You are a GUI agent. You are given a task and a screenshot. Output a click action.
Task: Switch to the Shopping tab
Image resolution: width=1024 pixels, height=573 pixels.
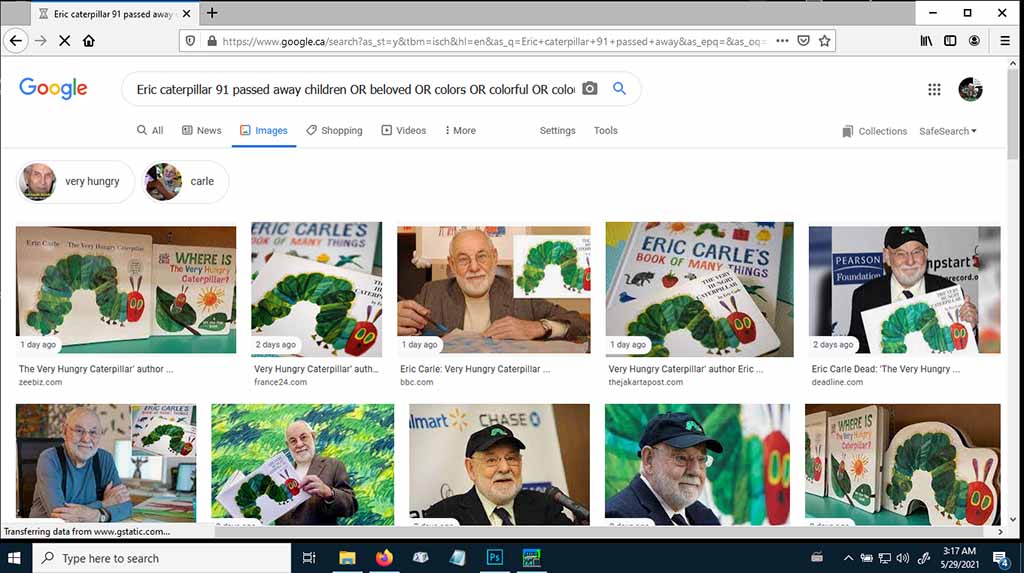334,131
